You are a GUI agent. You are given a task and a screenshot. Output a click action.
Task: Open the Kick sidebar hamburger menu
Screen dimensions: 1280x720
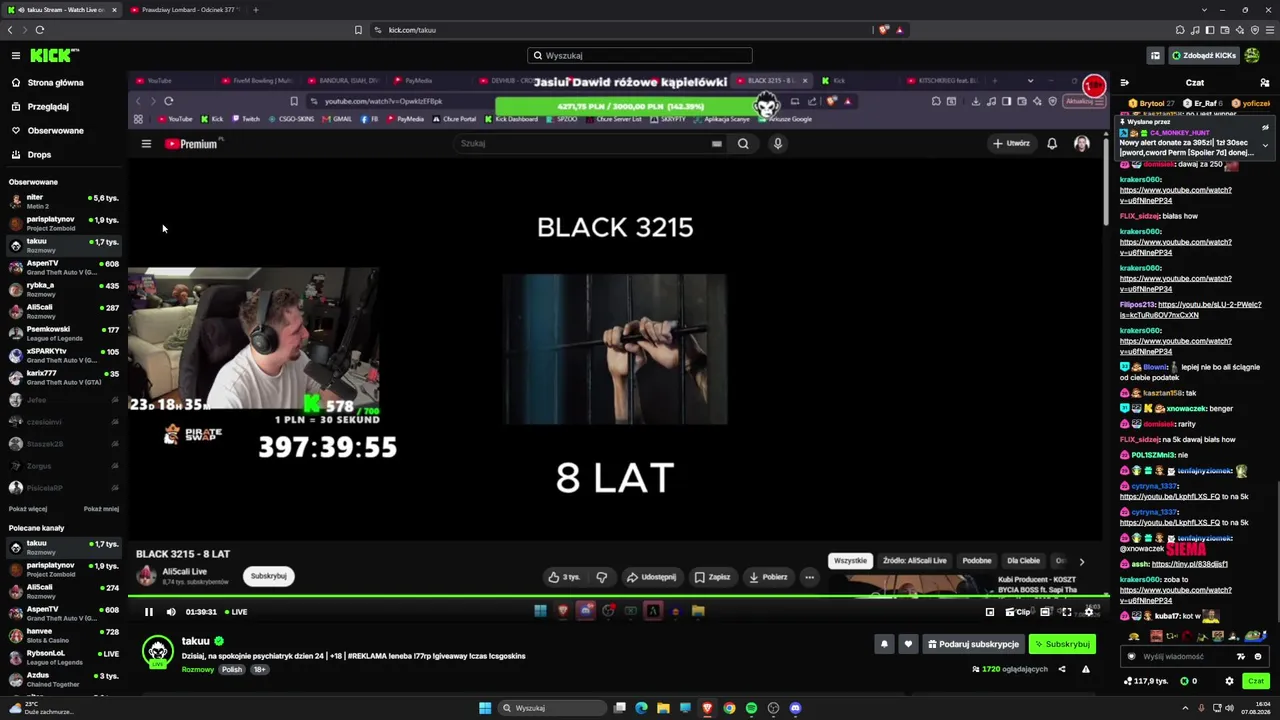click(x=16, y=56)
